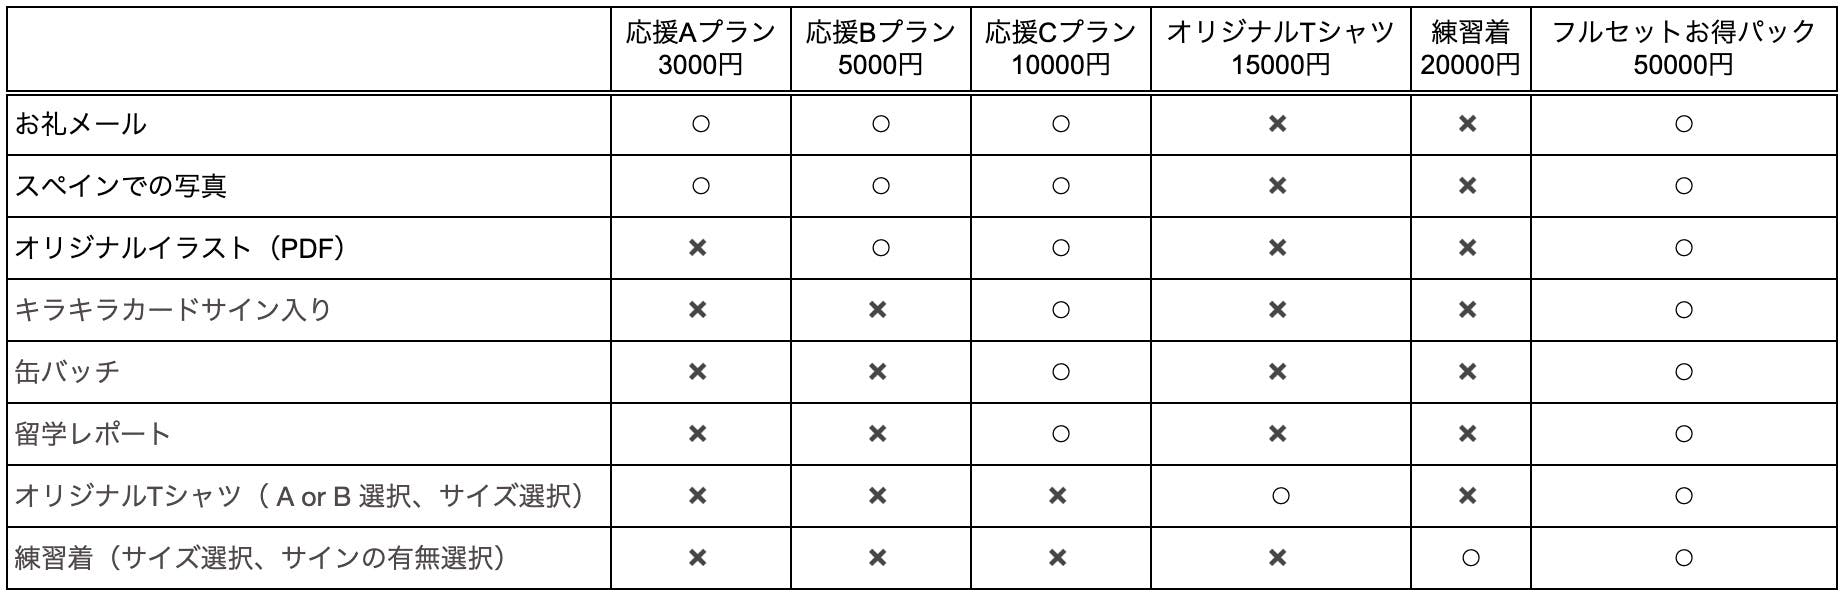Click the cross for お礼メール under オリジナルTシャツ
The image size is (1844, 594).
pyautogui.click(x=1277, y=124)
